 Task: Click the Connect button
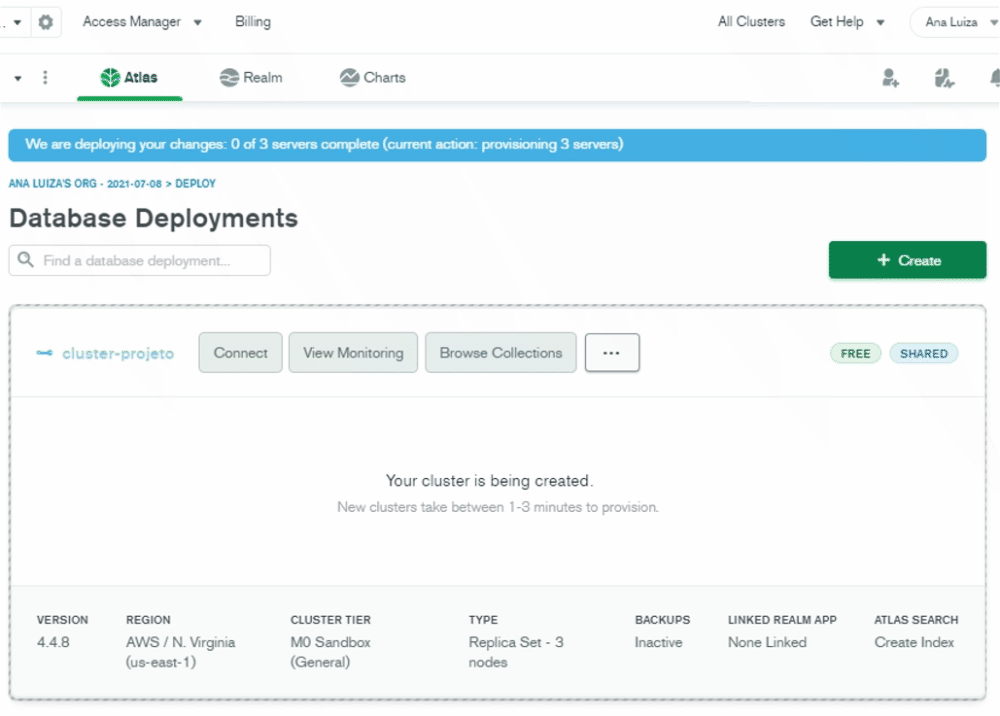tap(240, 353)
